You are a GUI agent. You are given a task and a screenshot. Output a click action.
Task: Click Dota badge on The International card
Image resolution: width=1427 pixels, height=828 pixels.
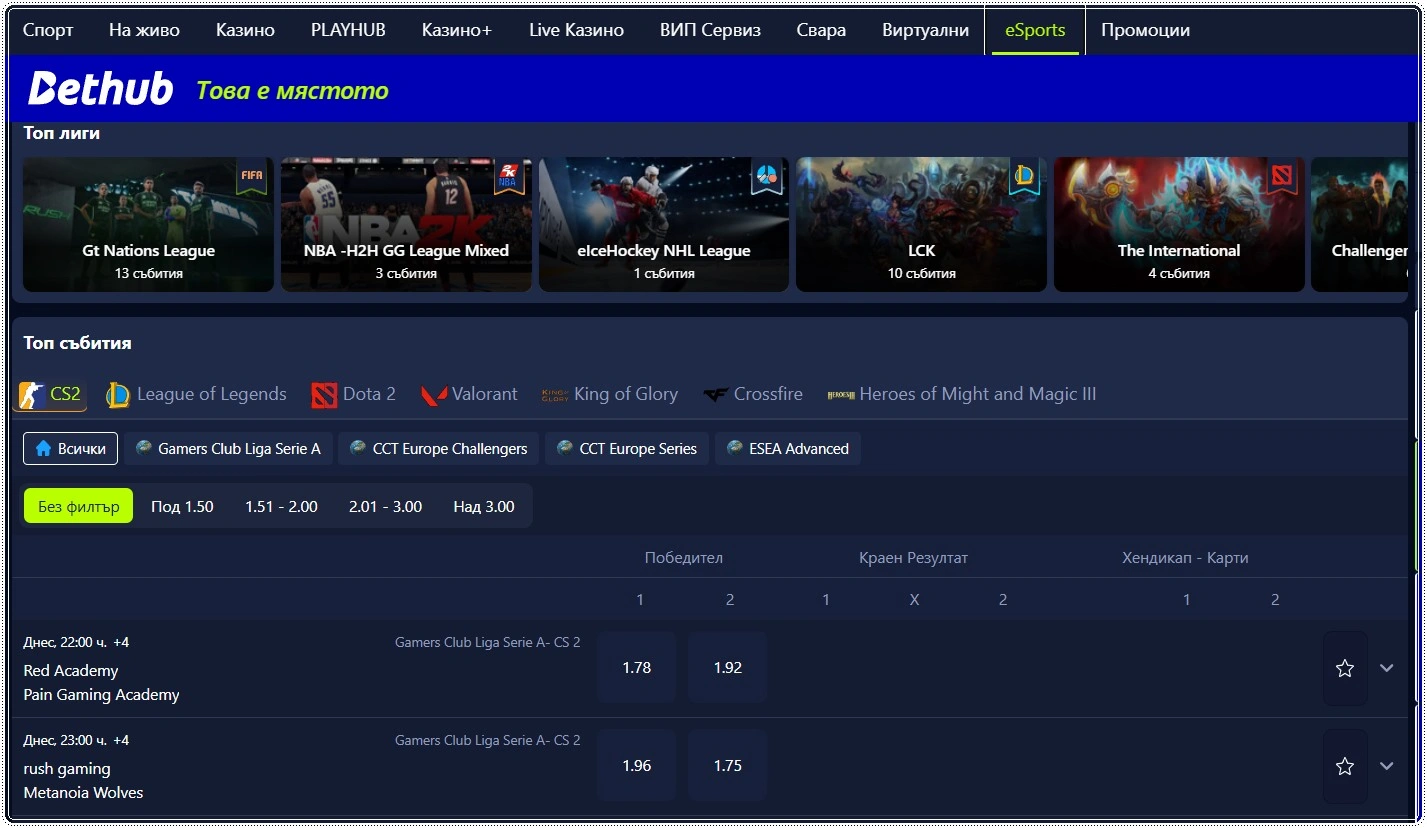[x=1282, y=176]
